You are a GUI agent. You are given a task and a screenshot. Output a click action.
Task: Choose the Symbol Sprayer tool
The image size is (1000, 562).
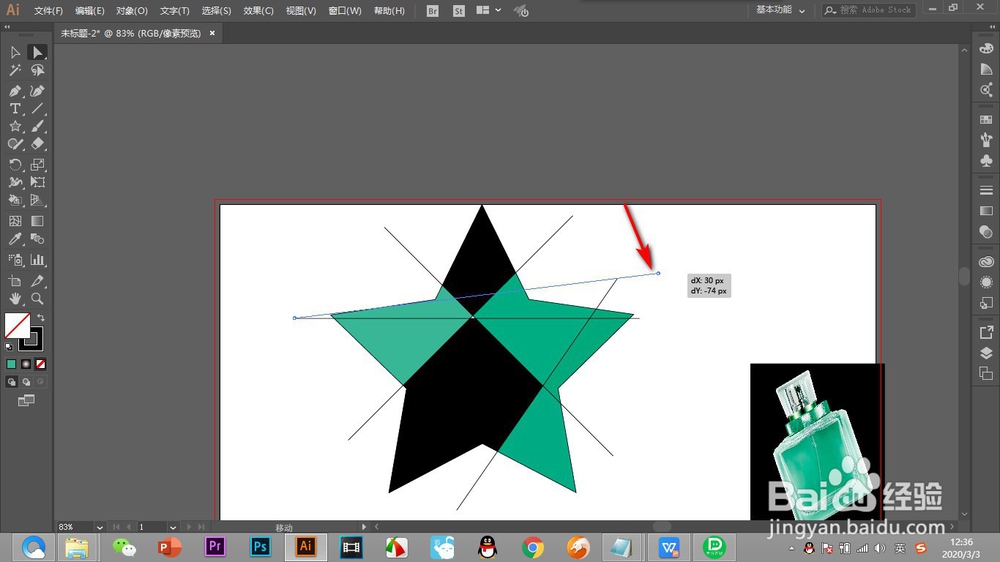pos(15,260)
